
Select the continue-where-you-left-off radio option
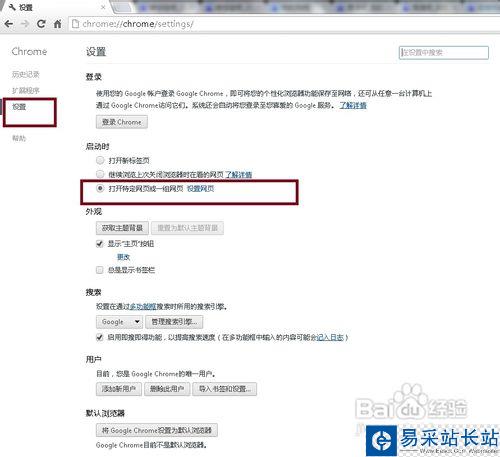(x=100, y=174)
